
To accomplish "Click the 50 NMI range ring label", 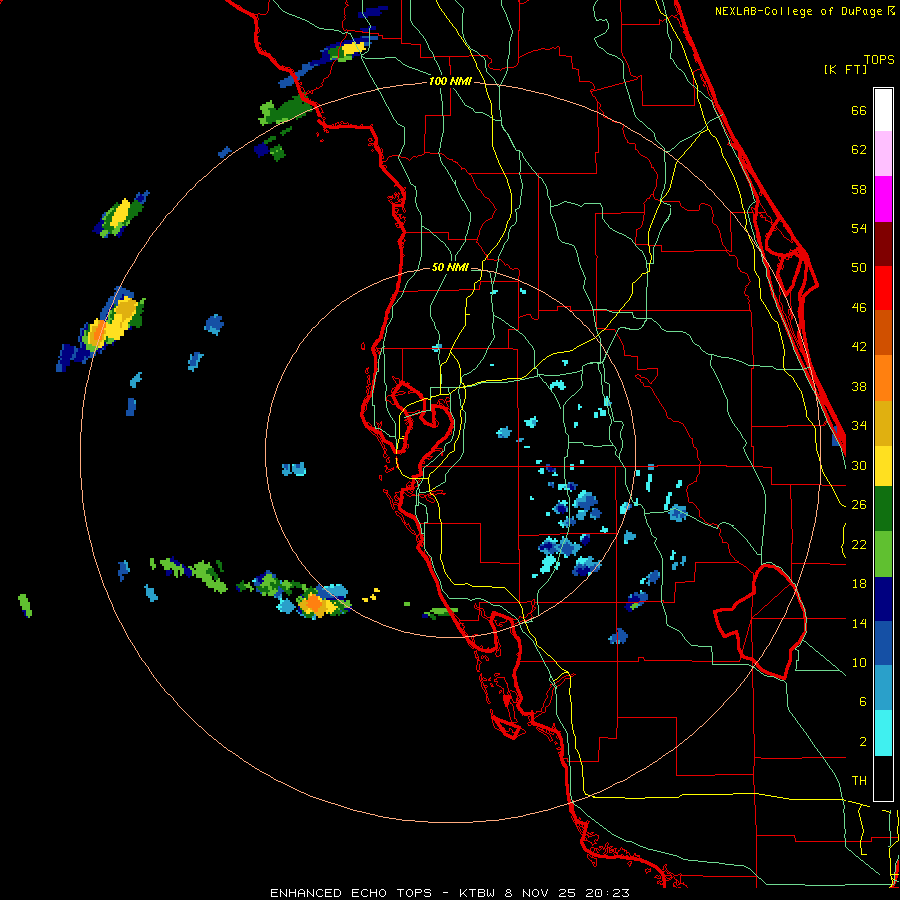I will point(449,267).
